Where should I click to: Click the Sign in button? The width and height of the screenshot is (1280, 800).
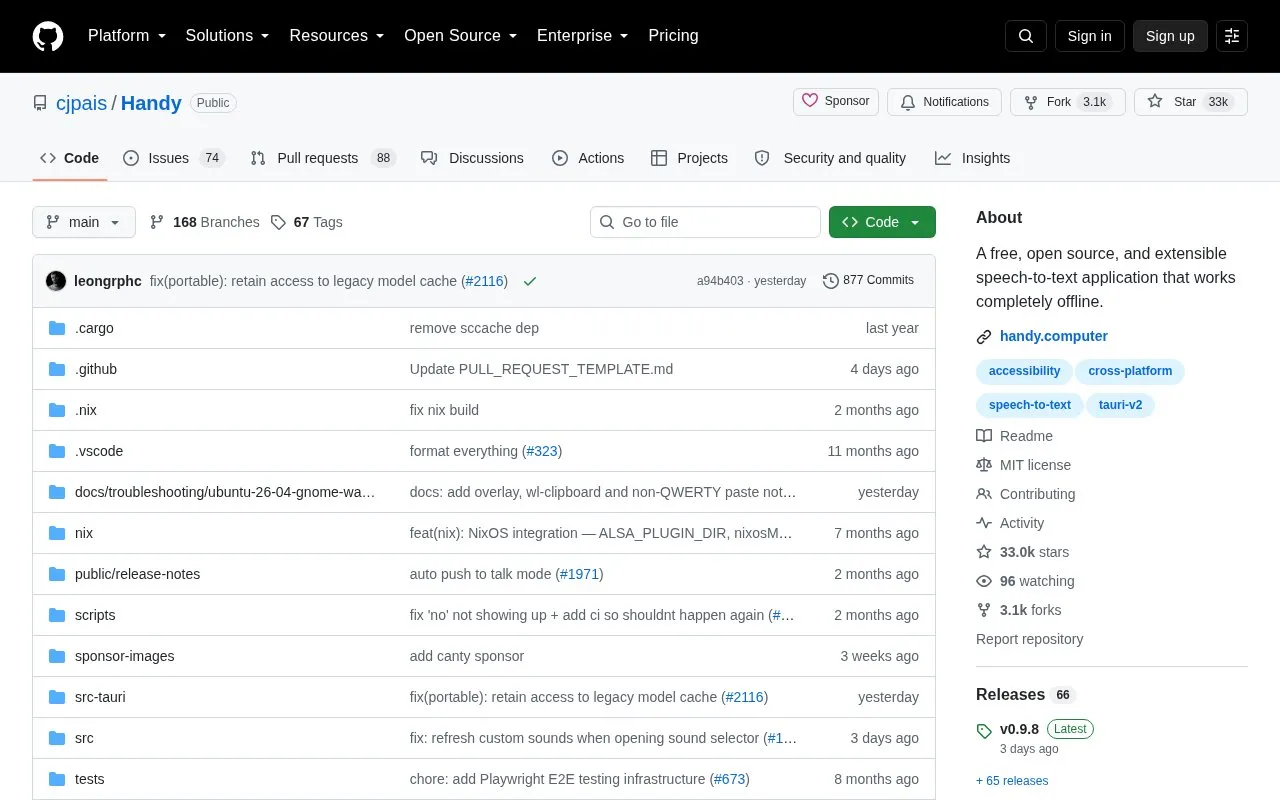tap(1089, 36)
